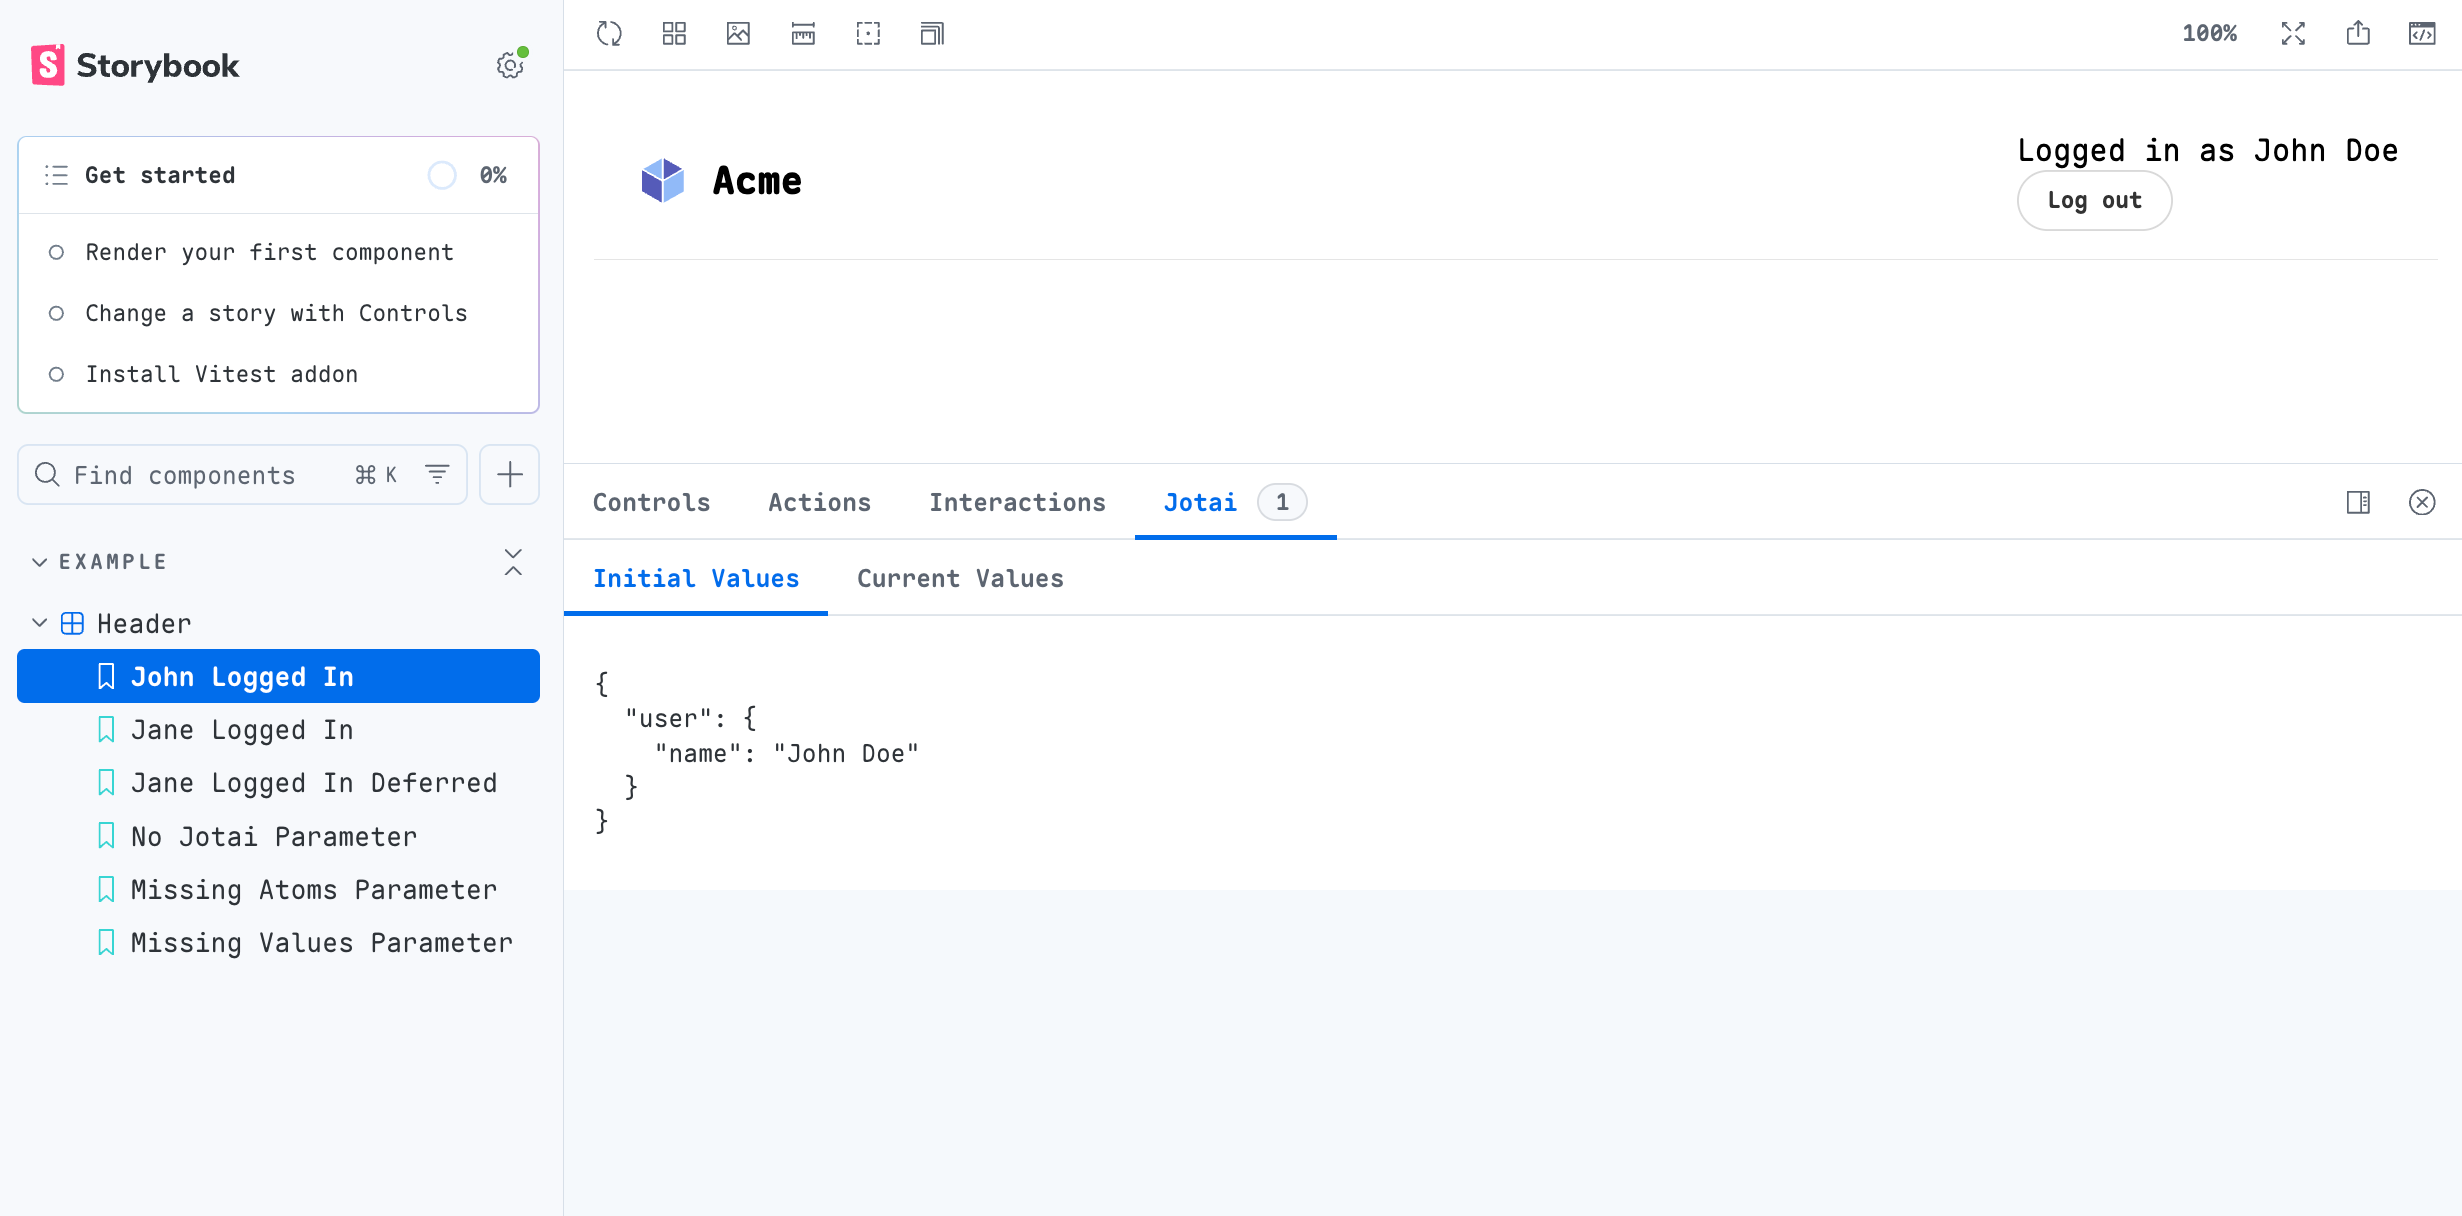2462x1216 pixels.
Task: Select Render your first component checklist item
Action: [x=269, y=252]
